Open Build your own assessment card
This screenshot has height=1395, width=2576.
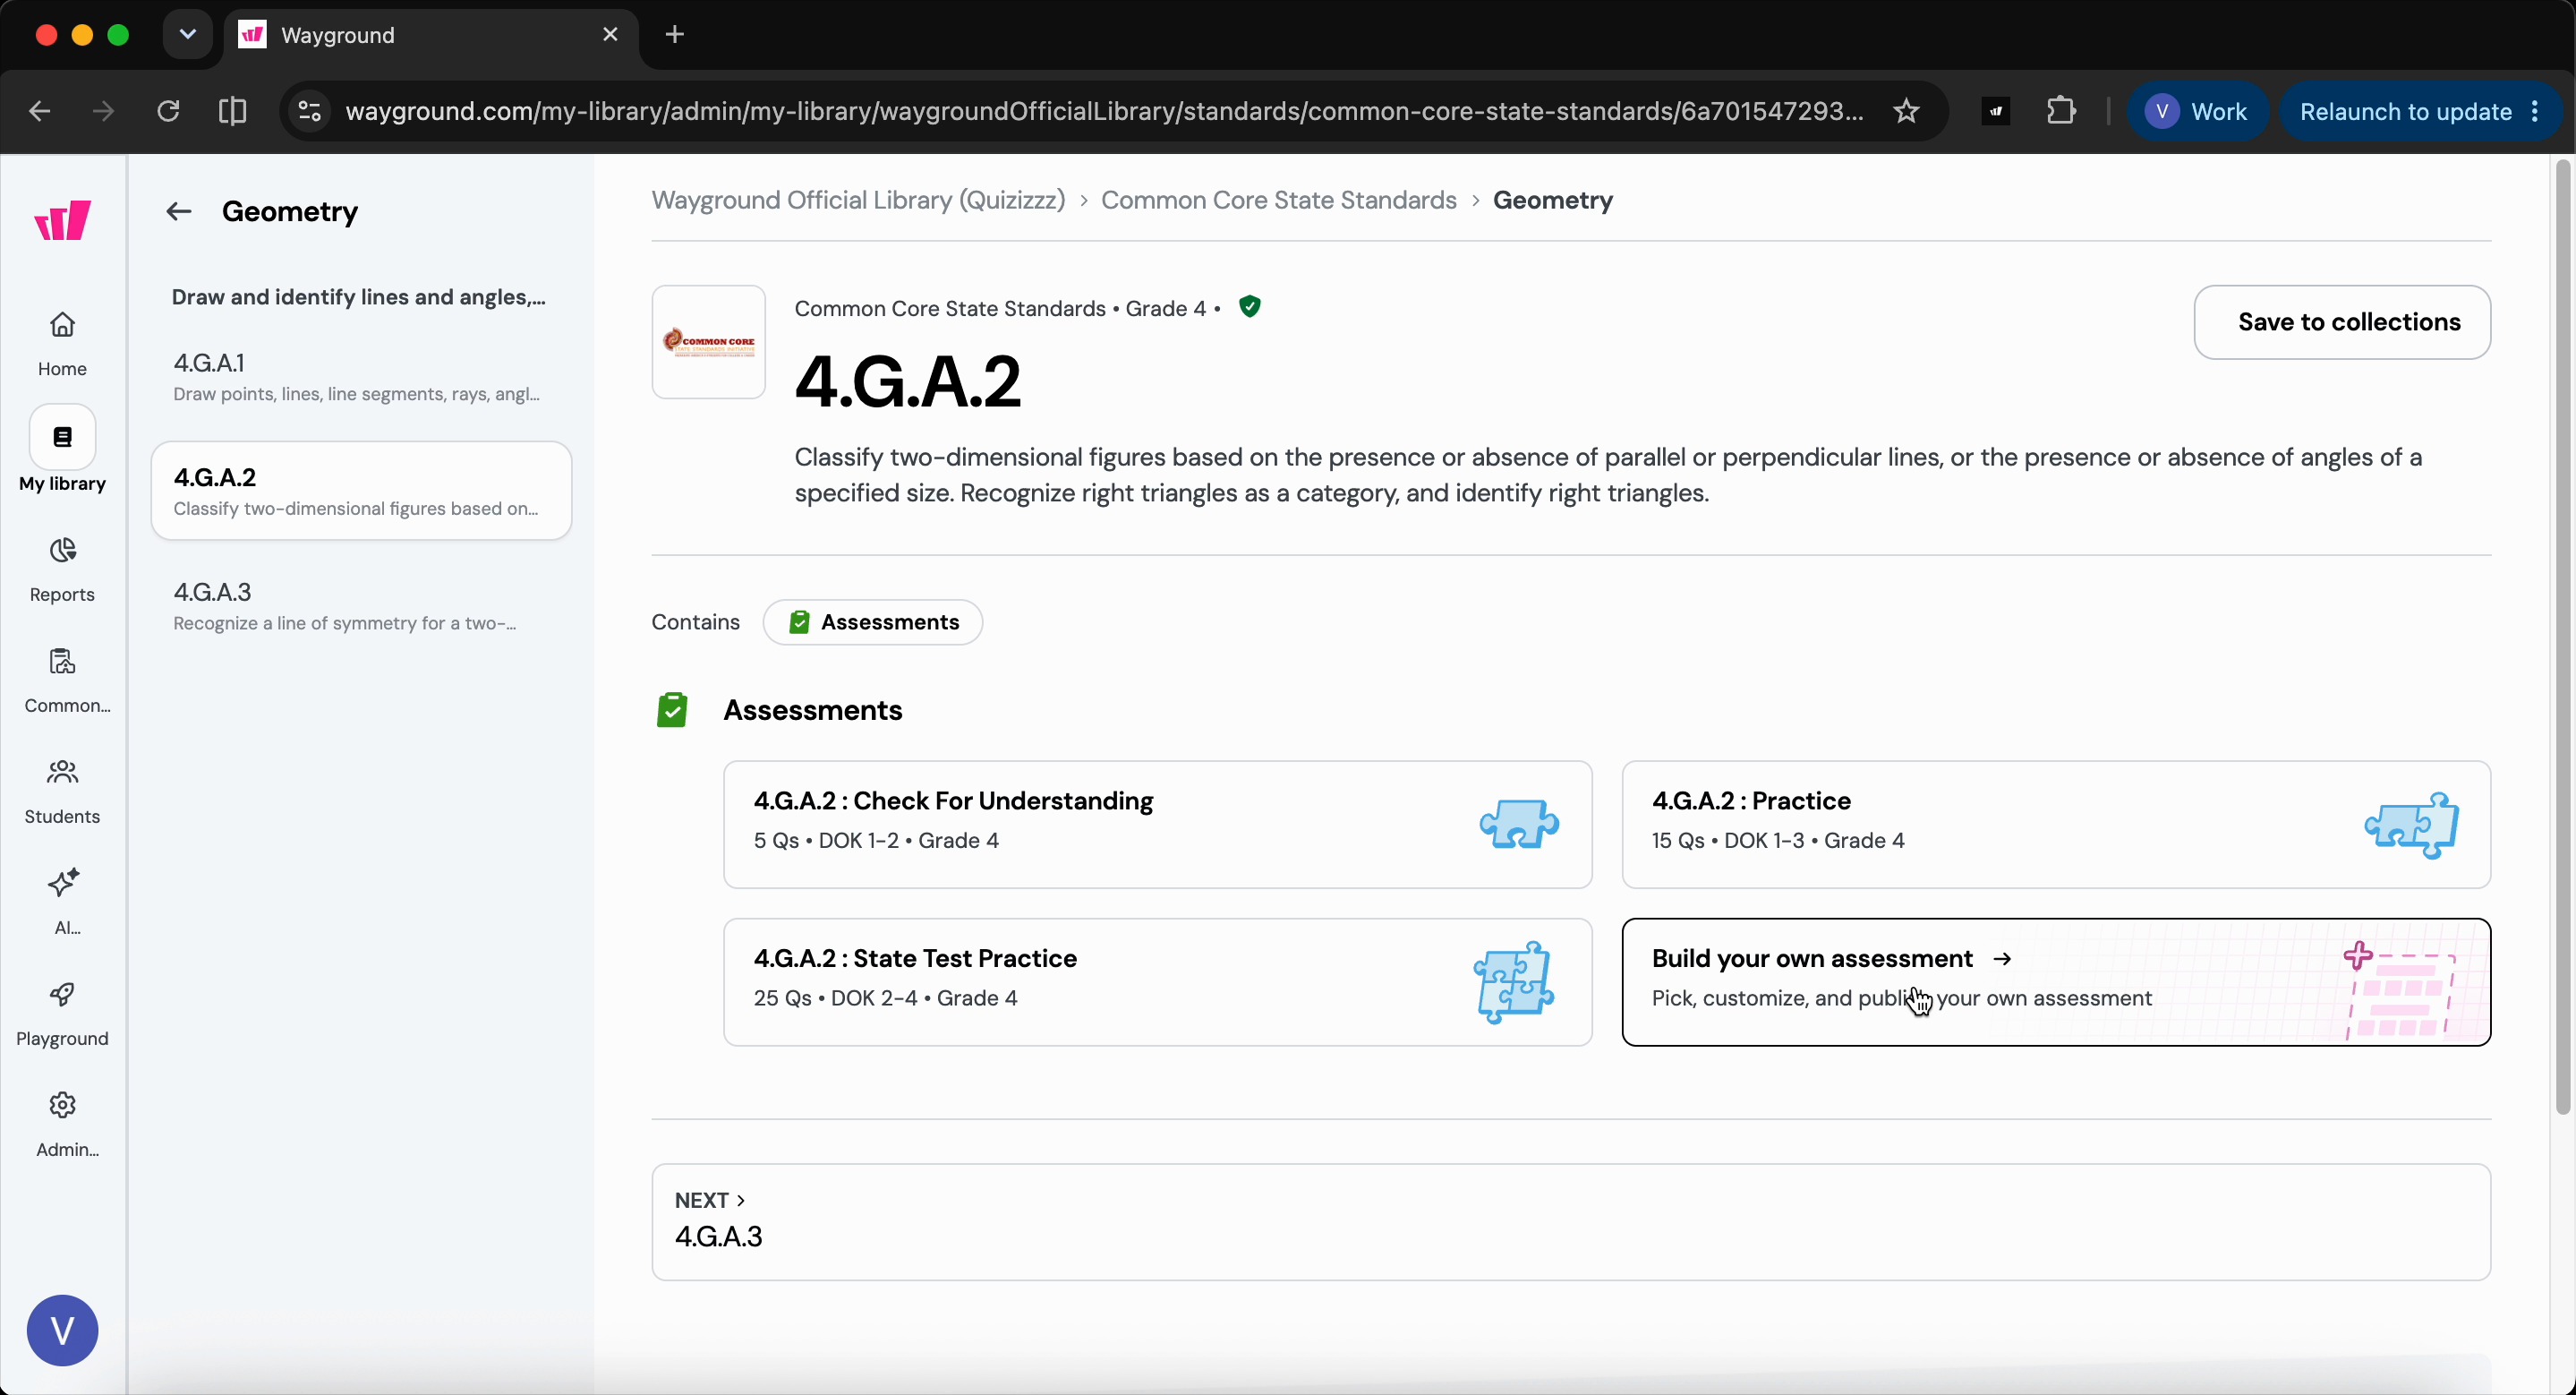click(2056, 982)
